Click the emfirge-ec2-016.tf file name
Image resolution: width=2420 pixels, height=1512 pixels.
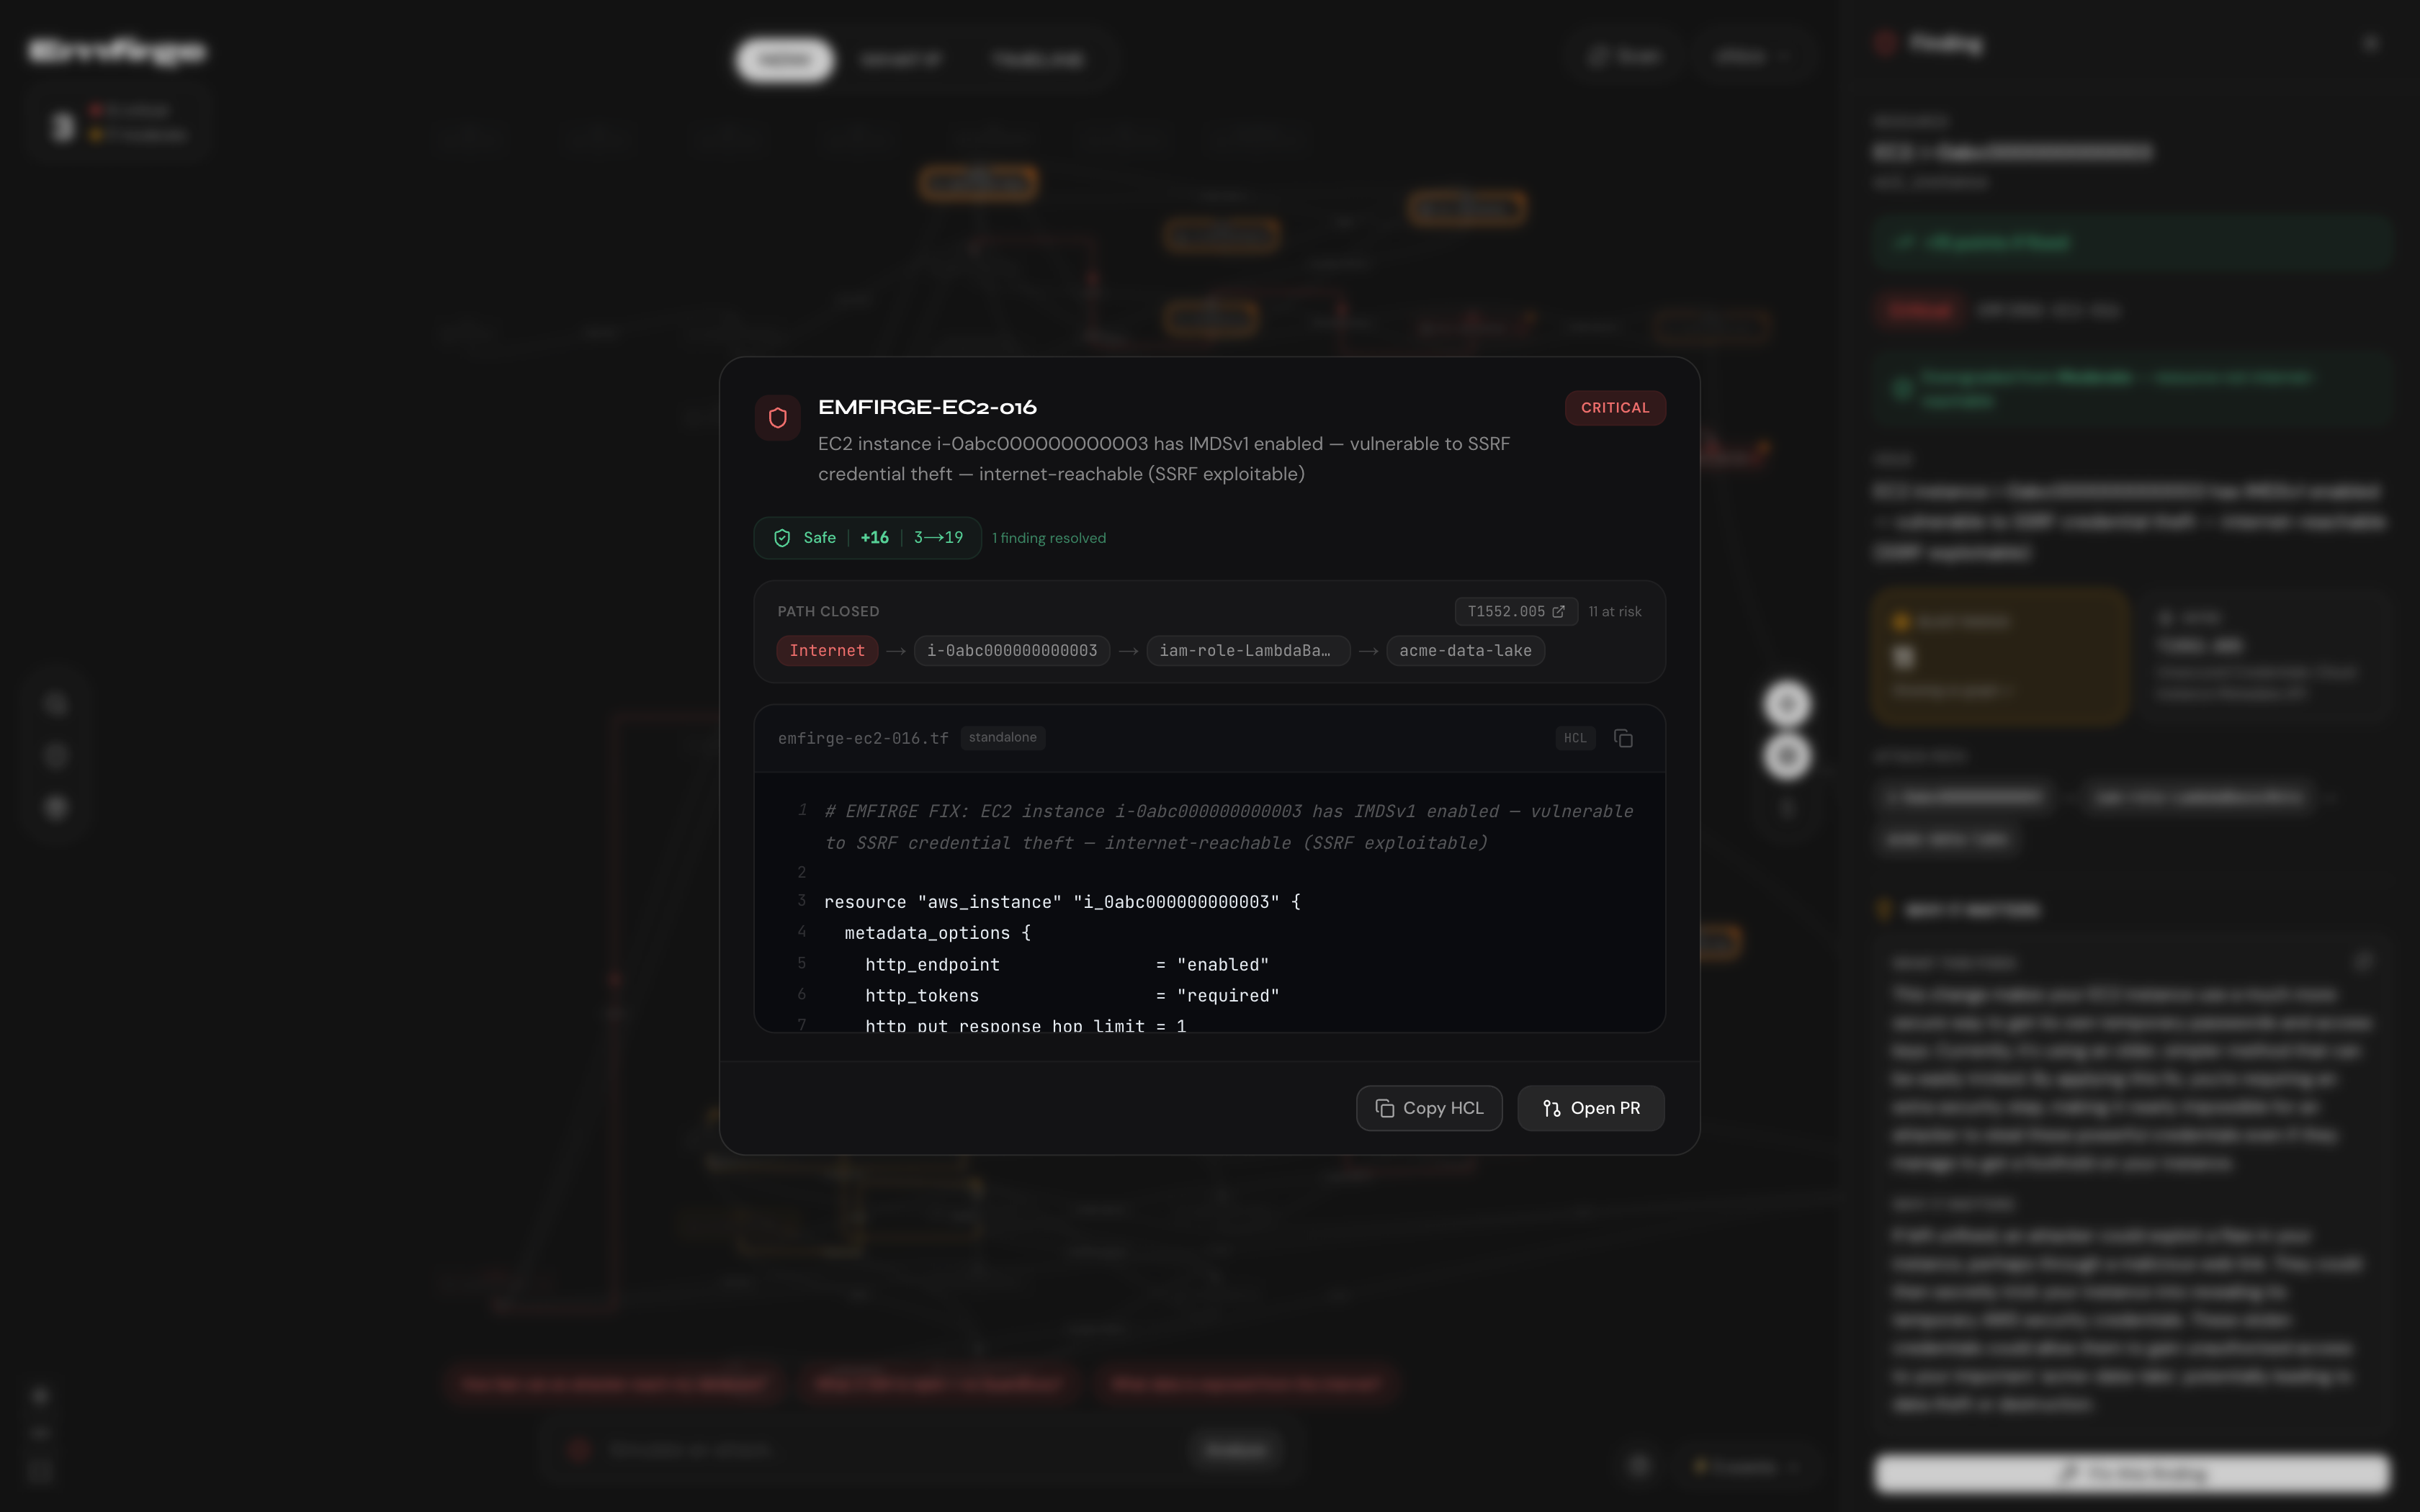coord(863,738)
